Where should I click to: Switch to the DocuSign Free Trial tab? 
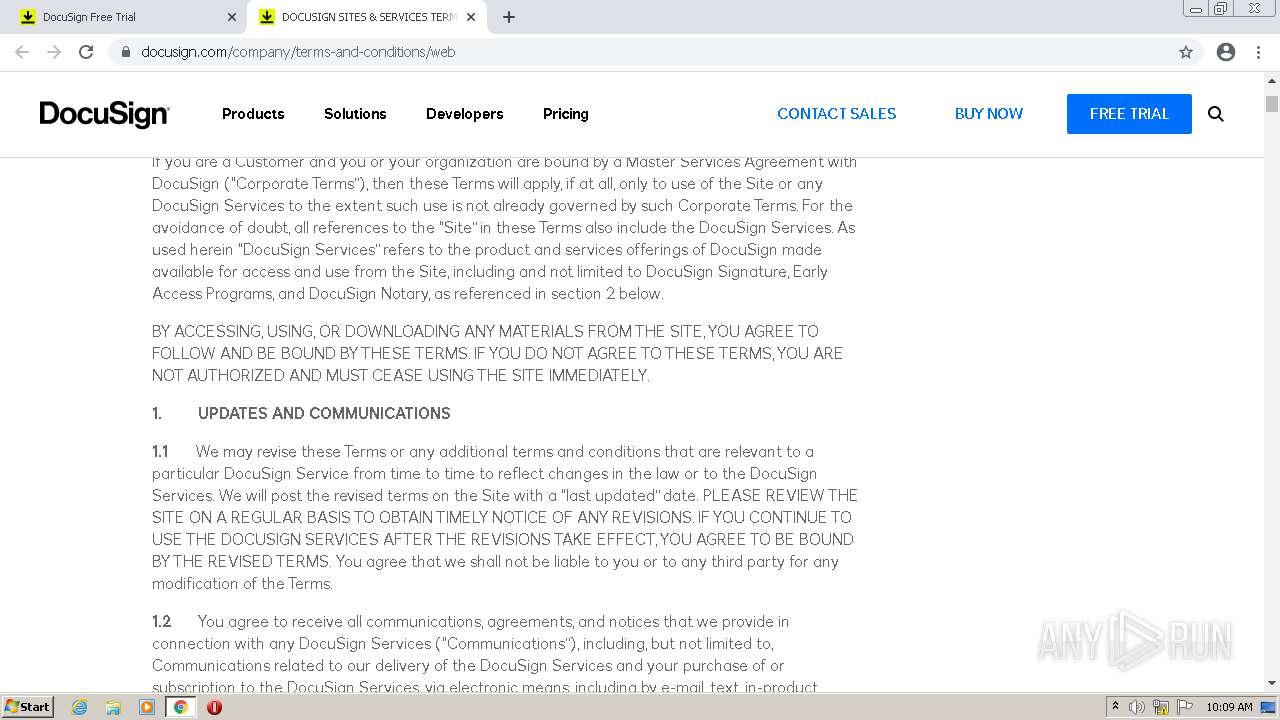[124, 17]
